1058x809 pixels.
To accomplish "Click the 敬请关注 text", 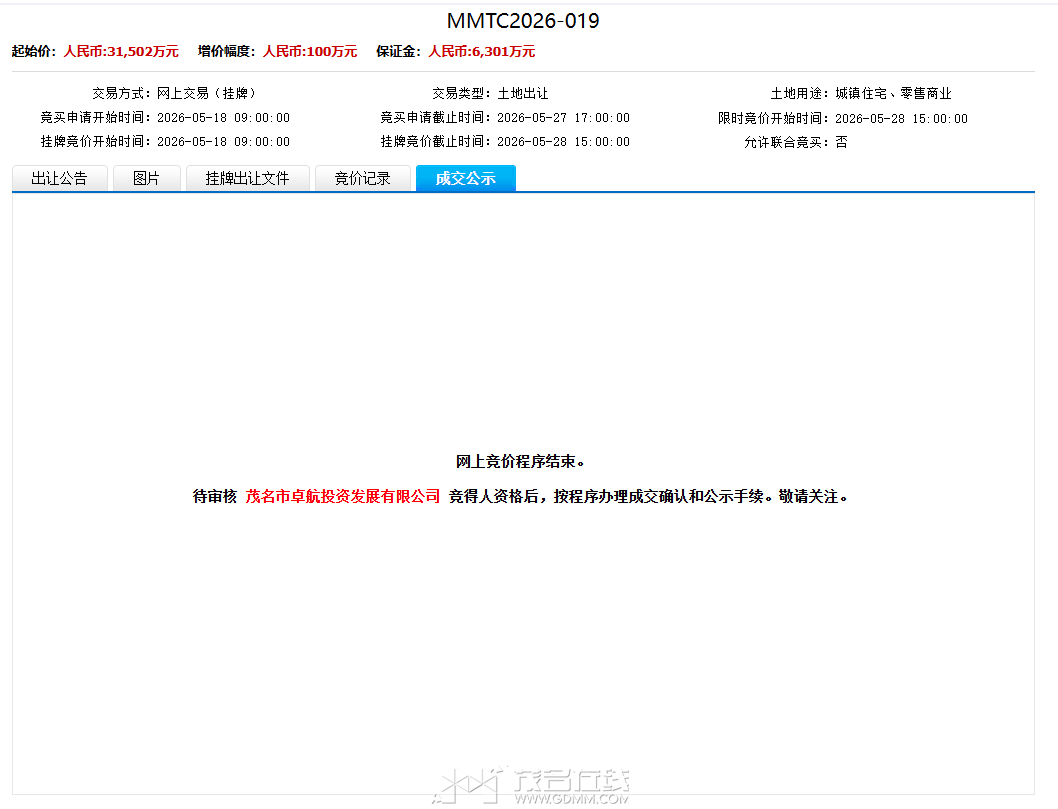I will (x=813, y=497).
